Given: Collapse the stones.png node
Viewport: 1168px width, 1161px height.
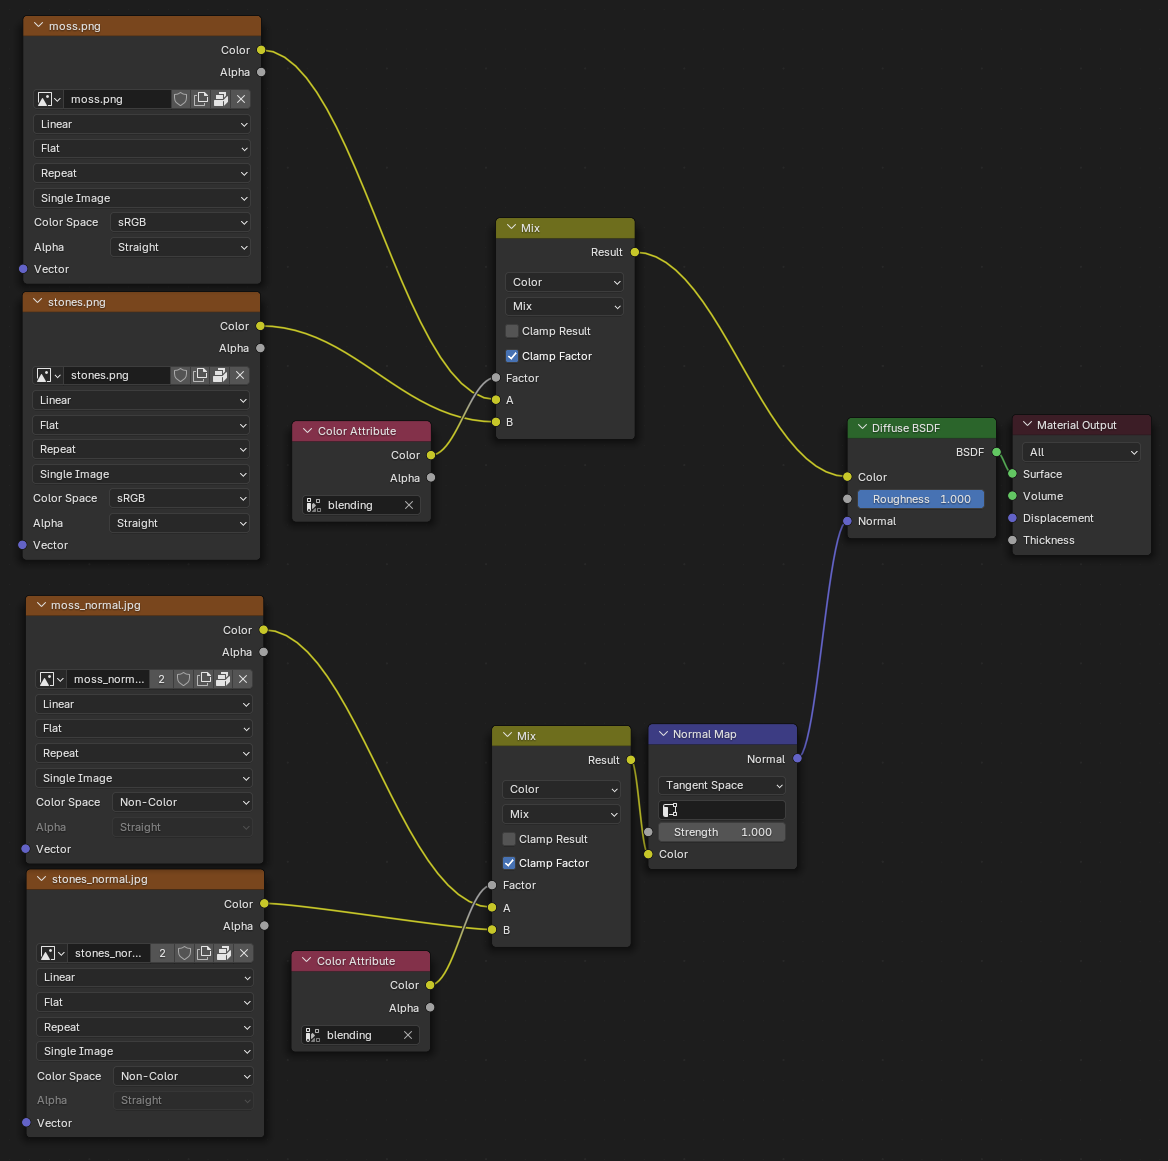Looking at the screenshot, I should (x=37, y=302).
